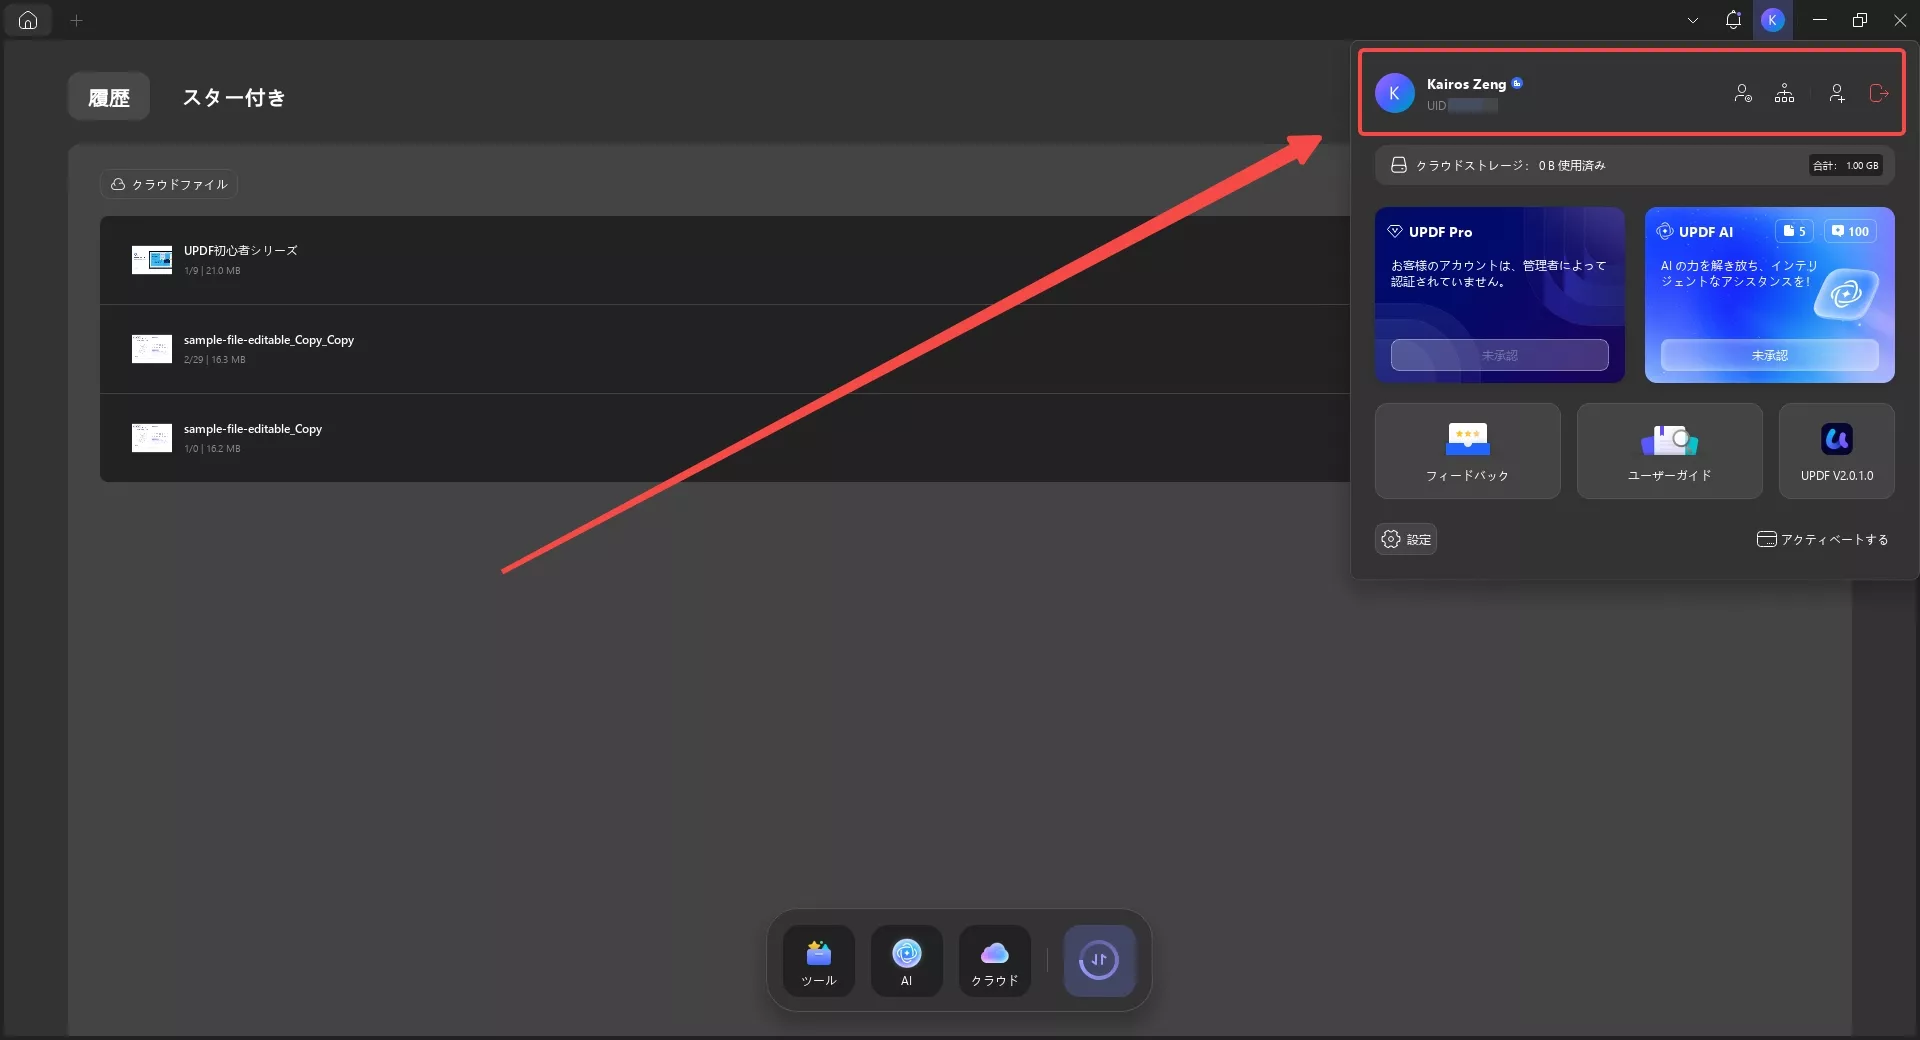Open the AI dock button
This screenshot has width=1920, height=1040.
907,961
